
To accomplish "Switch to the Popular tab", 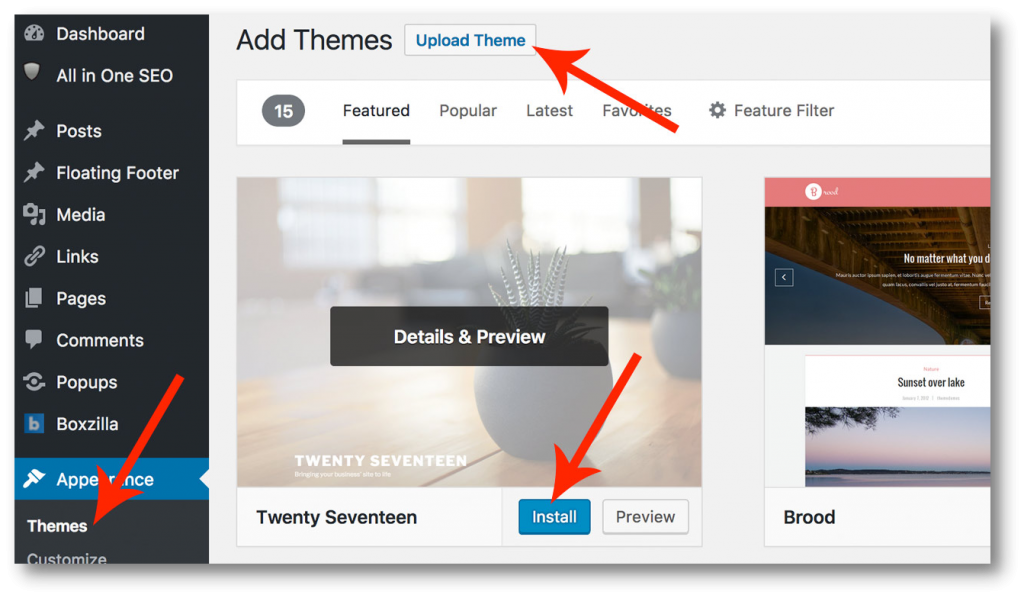I will click(x=468, y=111).
